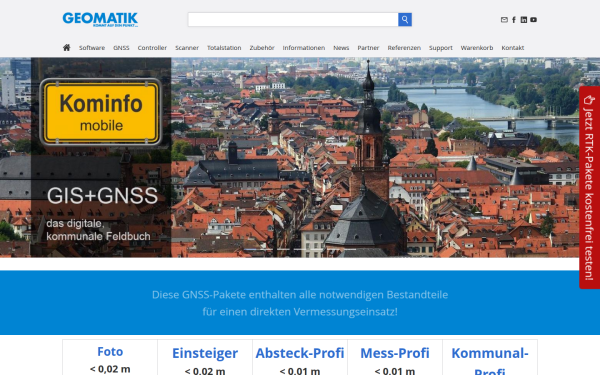Image resolution: width=600 pixels, height=375 pixels.
Task: Open the email envelope icon
Action: pos(504,20)
